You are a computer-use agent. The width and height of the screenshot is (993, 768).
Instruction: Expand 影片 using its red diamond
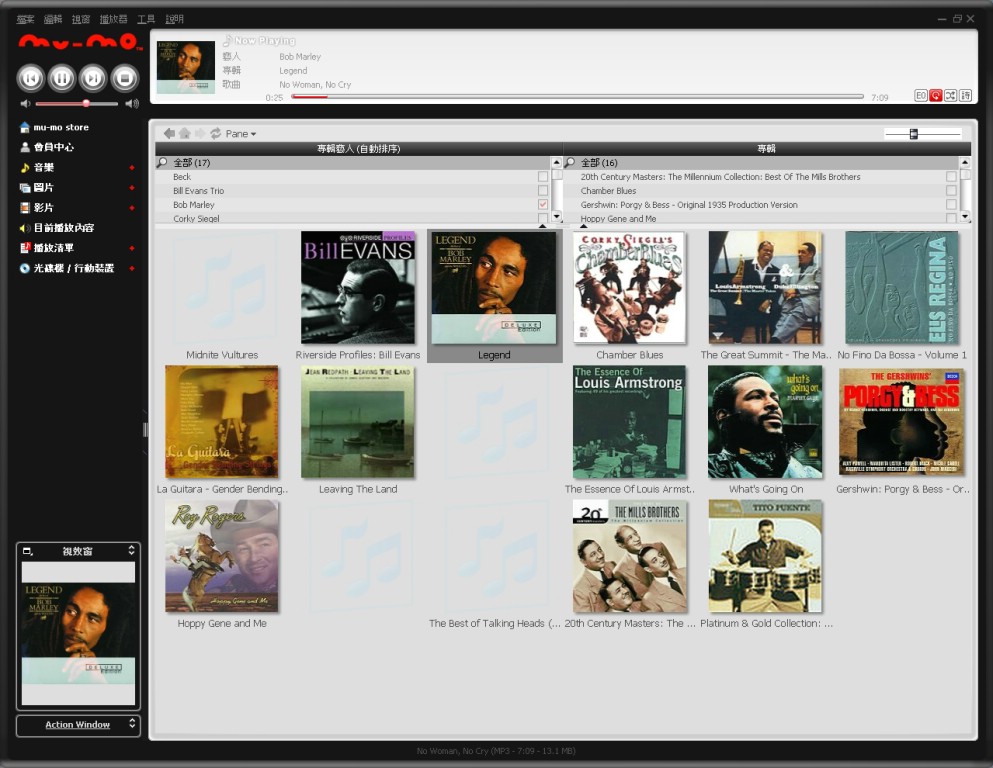[x=132, y=208]
